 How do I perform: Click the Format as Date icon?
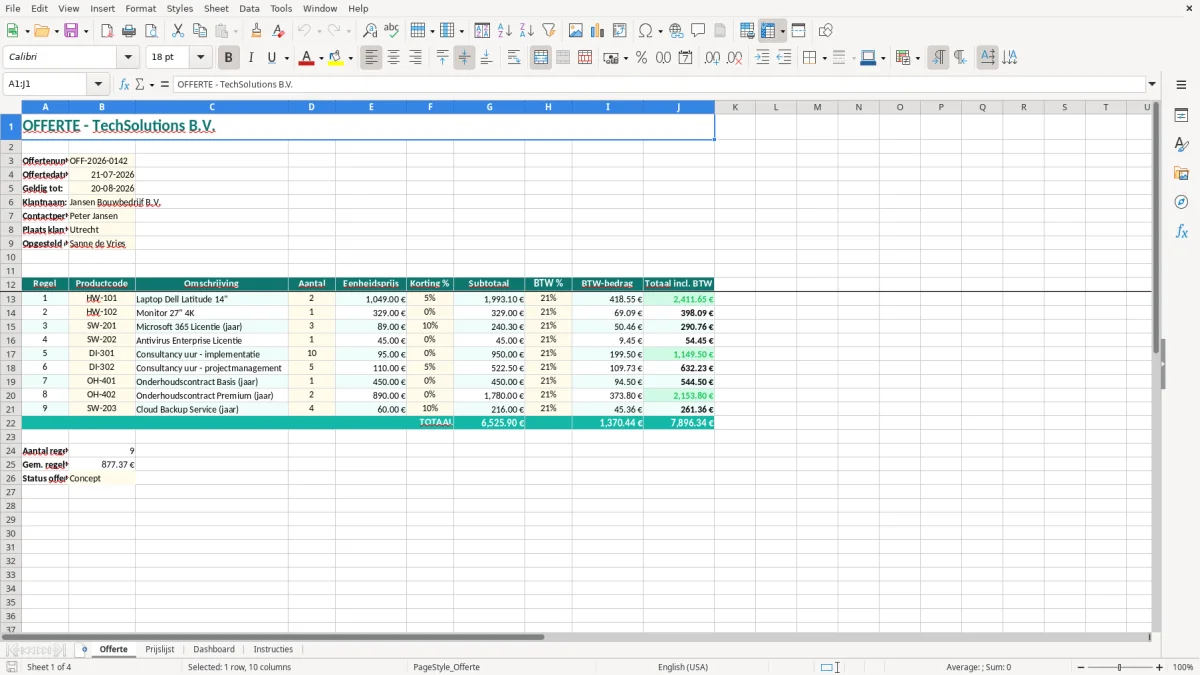685,58
